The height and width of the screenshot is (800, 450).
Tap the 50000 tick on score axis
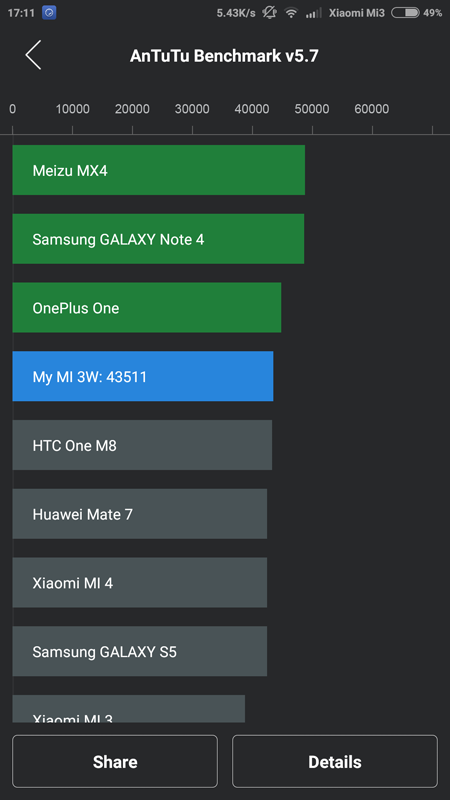tap(312, 109)
